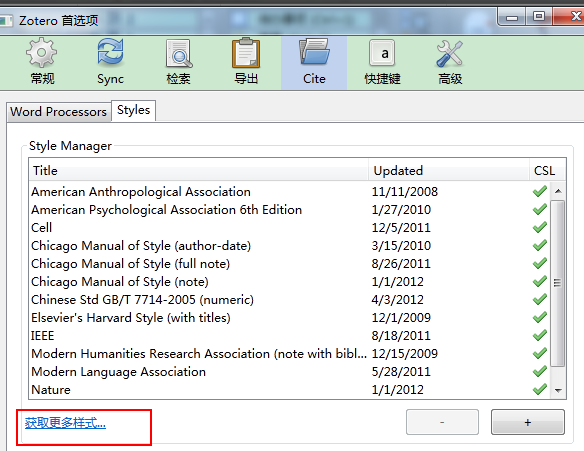
Task: Click the minus remove style button
Action: point(442,422)
